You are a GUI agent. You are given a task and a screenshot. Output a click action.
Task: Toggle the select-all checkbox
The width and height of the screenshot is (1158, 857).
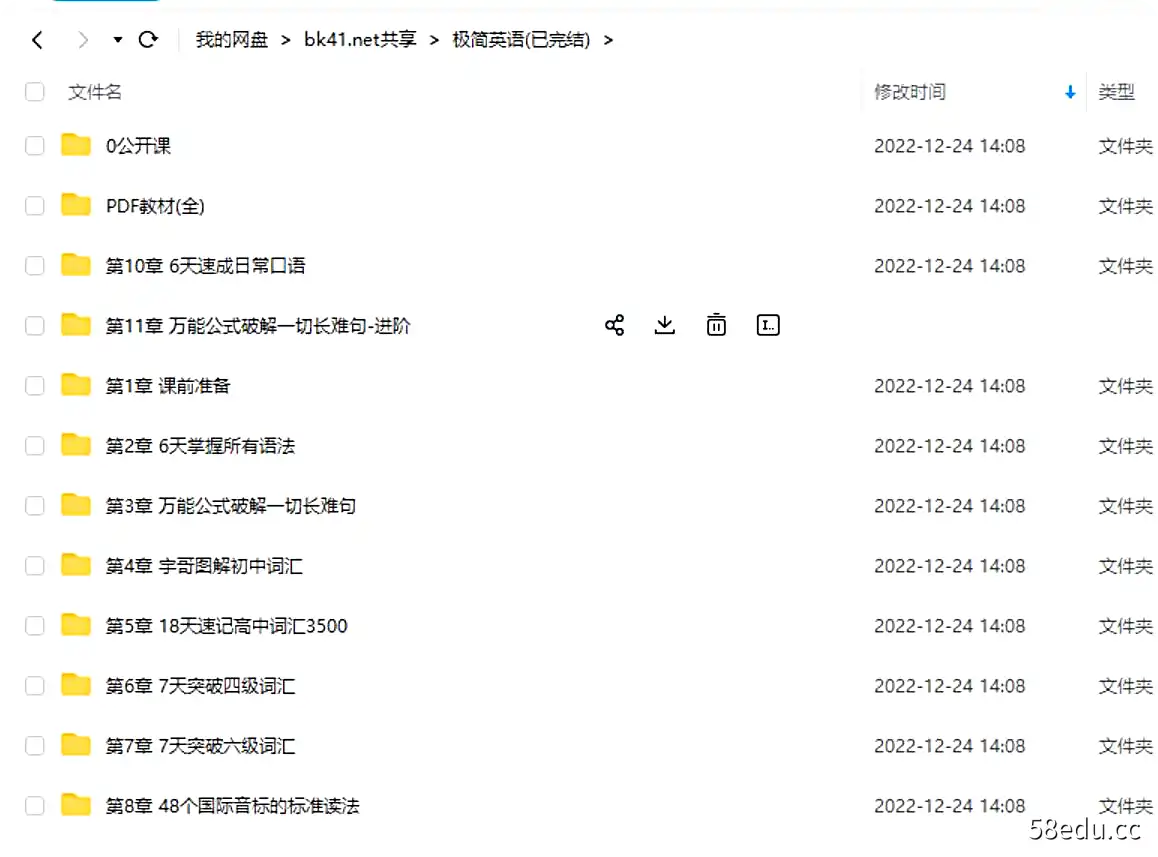coord(35,92)
